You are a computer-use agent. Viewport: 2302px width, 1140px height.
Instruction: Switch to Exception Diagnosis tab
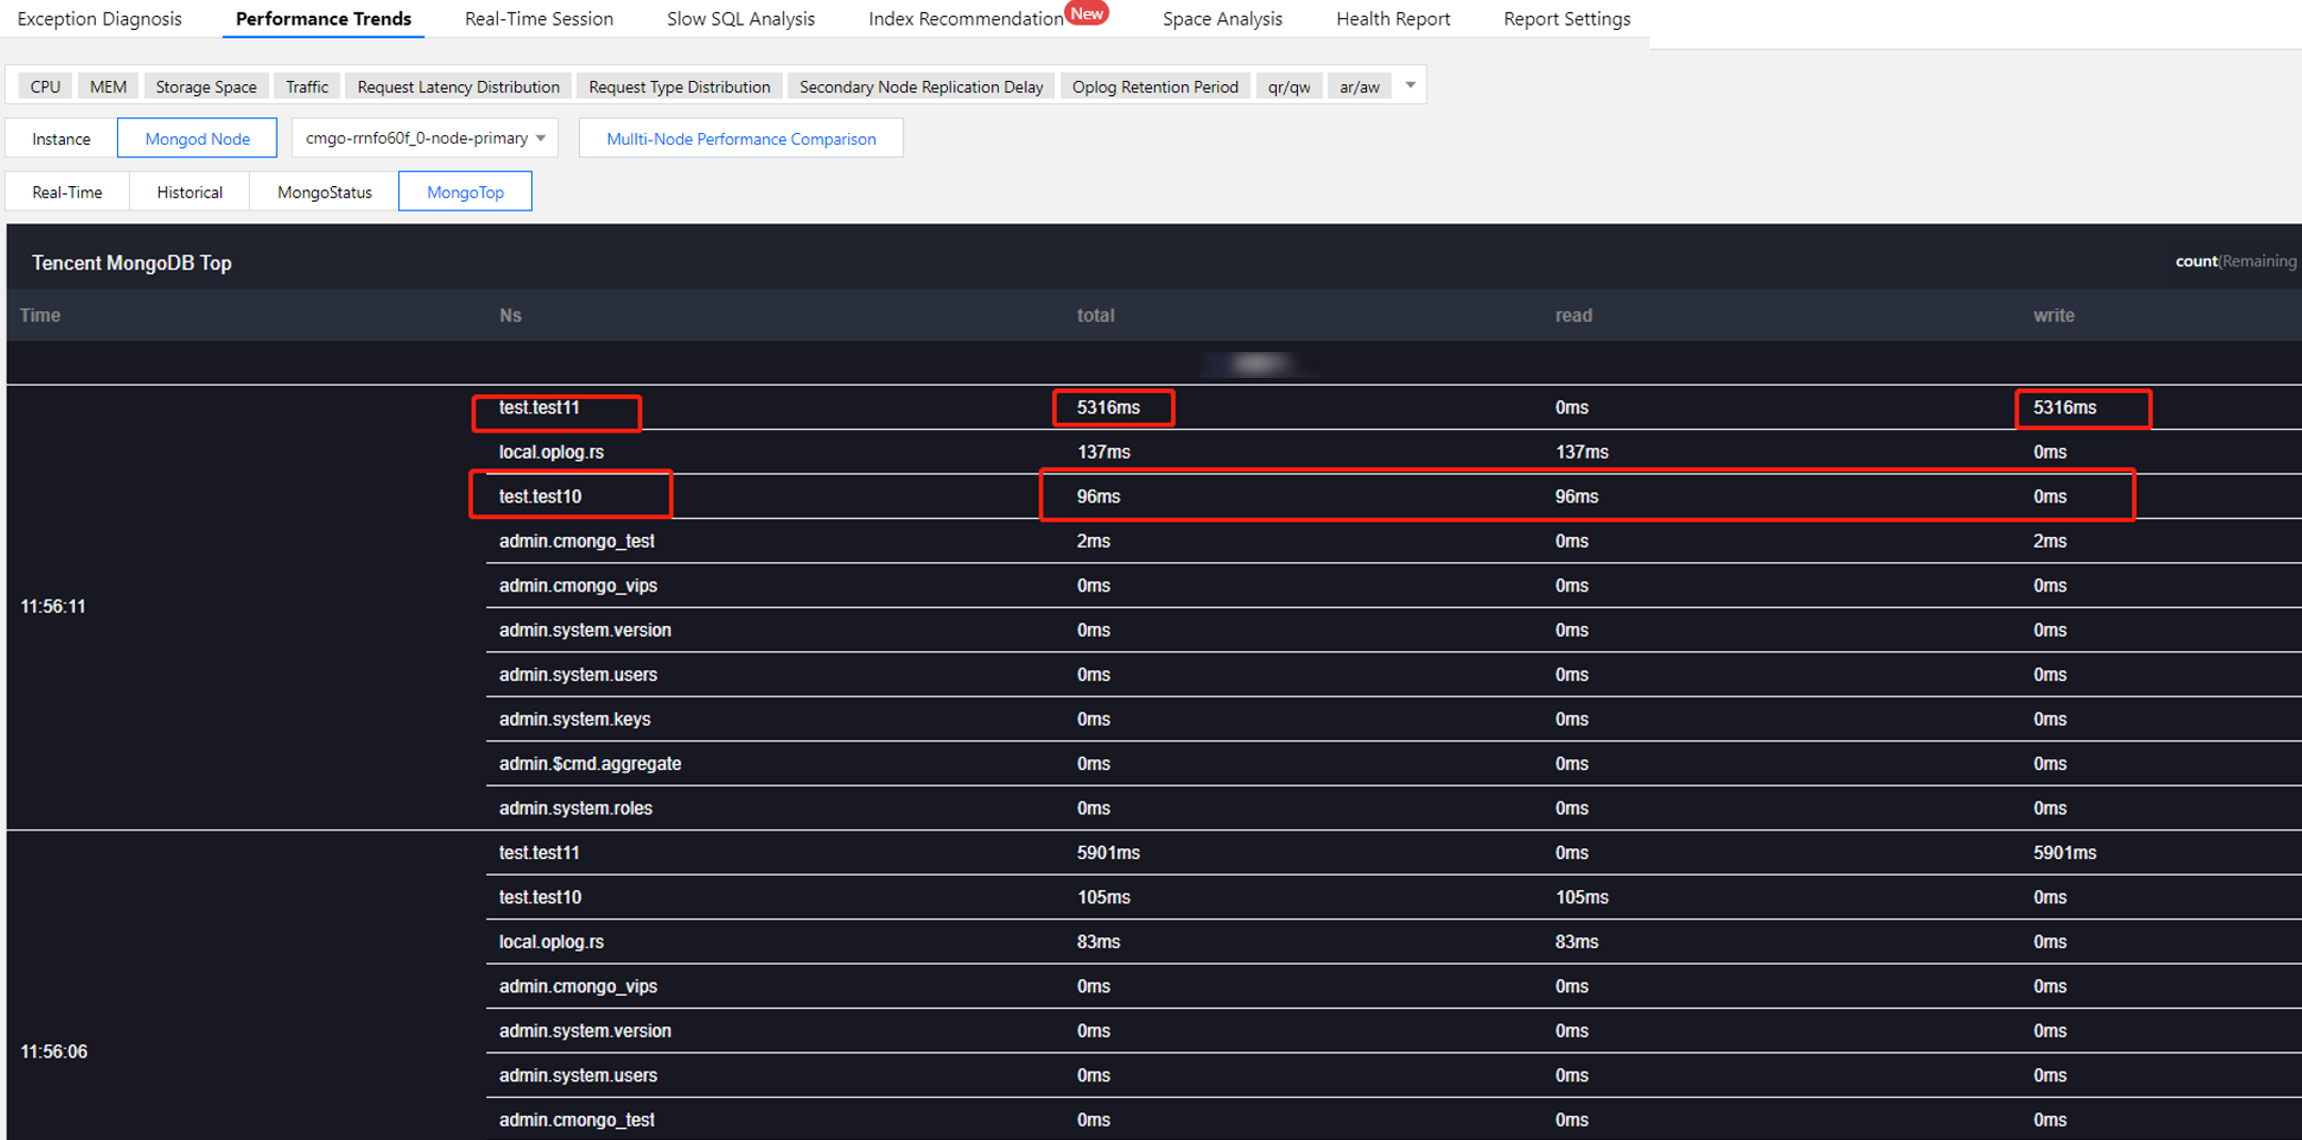(x=100, y=19)
